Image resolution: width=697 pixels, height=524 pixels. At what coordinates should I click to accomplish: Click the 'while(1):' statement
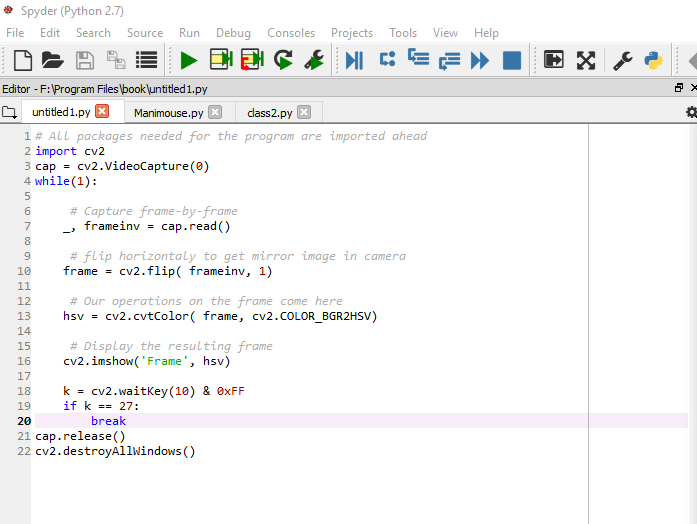coord(66,181)
